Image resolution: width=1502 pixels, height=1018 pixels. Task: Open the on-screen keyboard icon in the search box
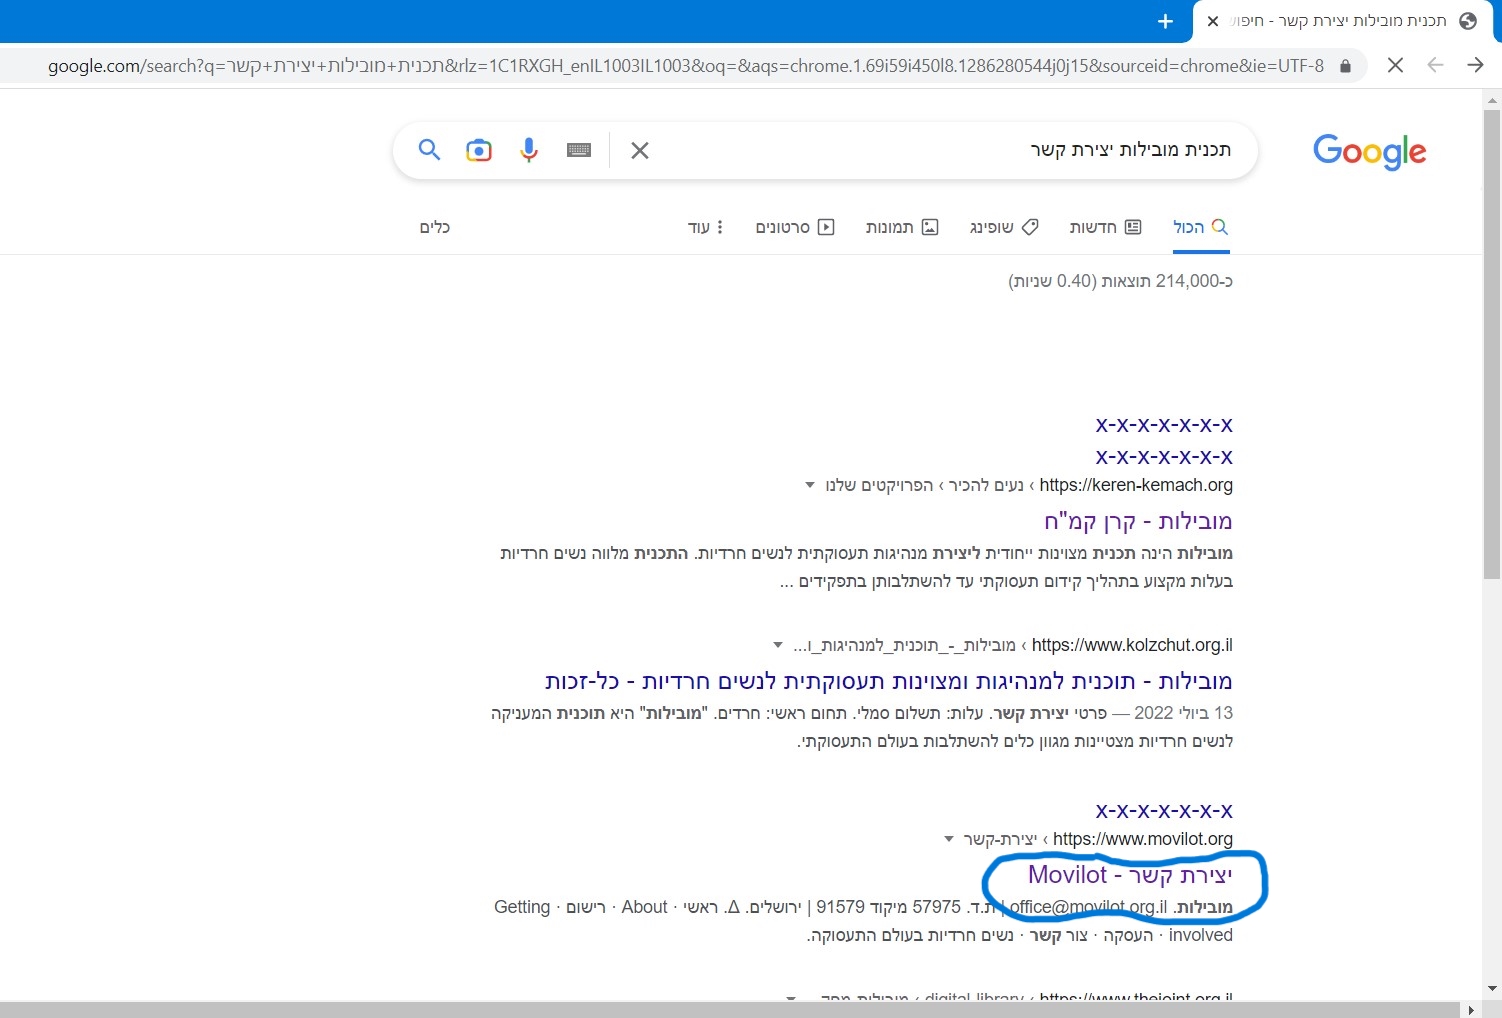(579, 150)
